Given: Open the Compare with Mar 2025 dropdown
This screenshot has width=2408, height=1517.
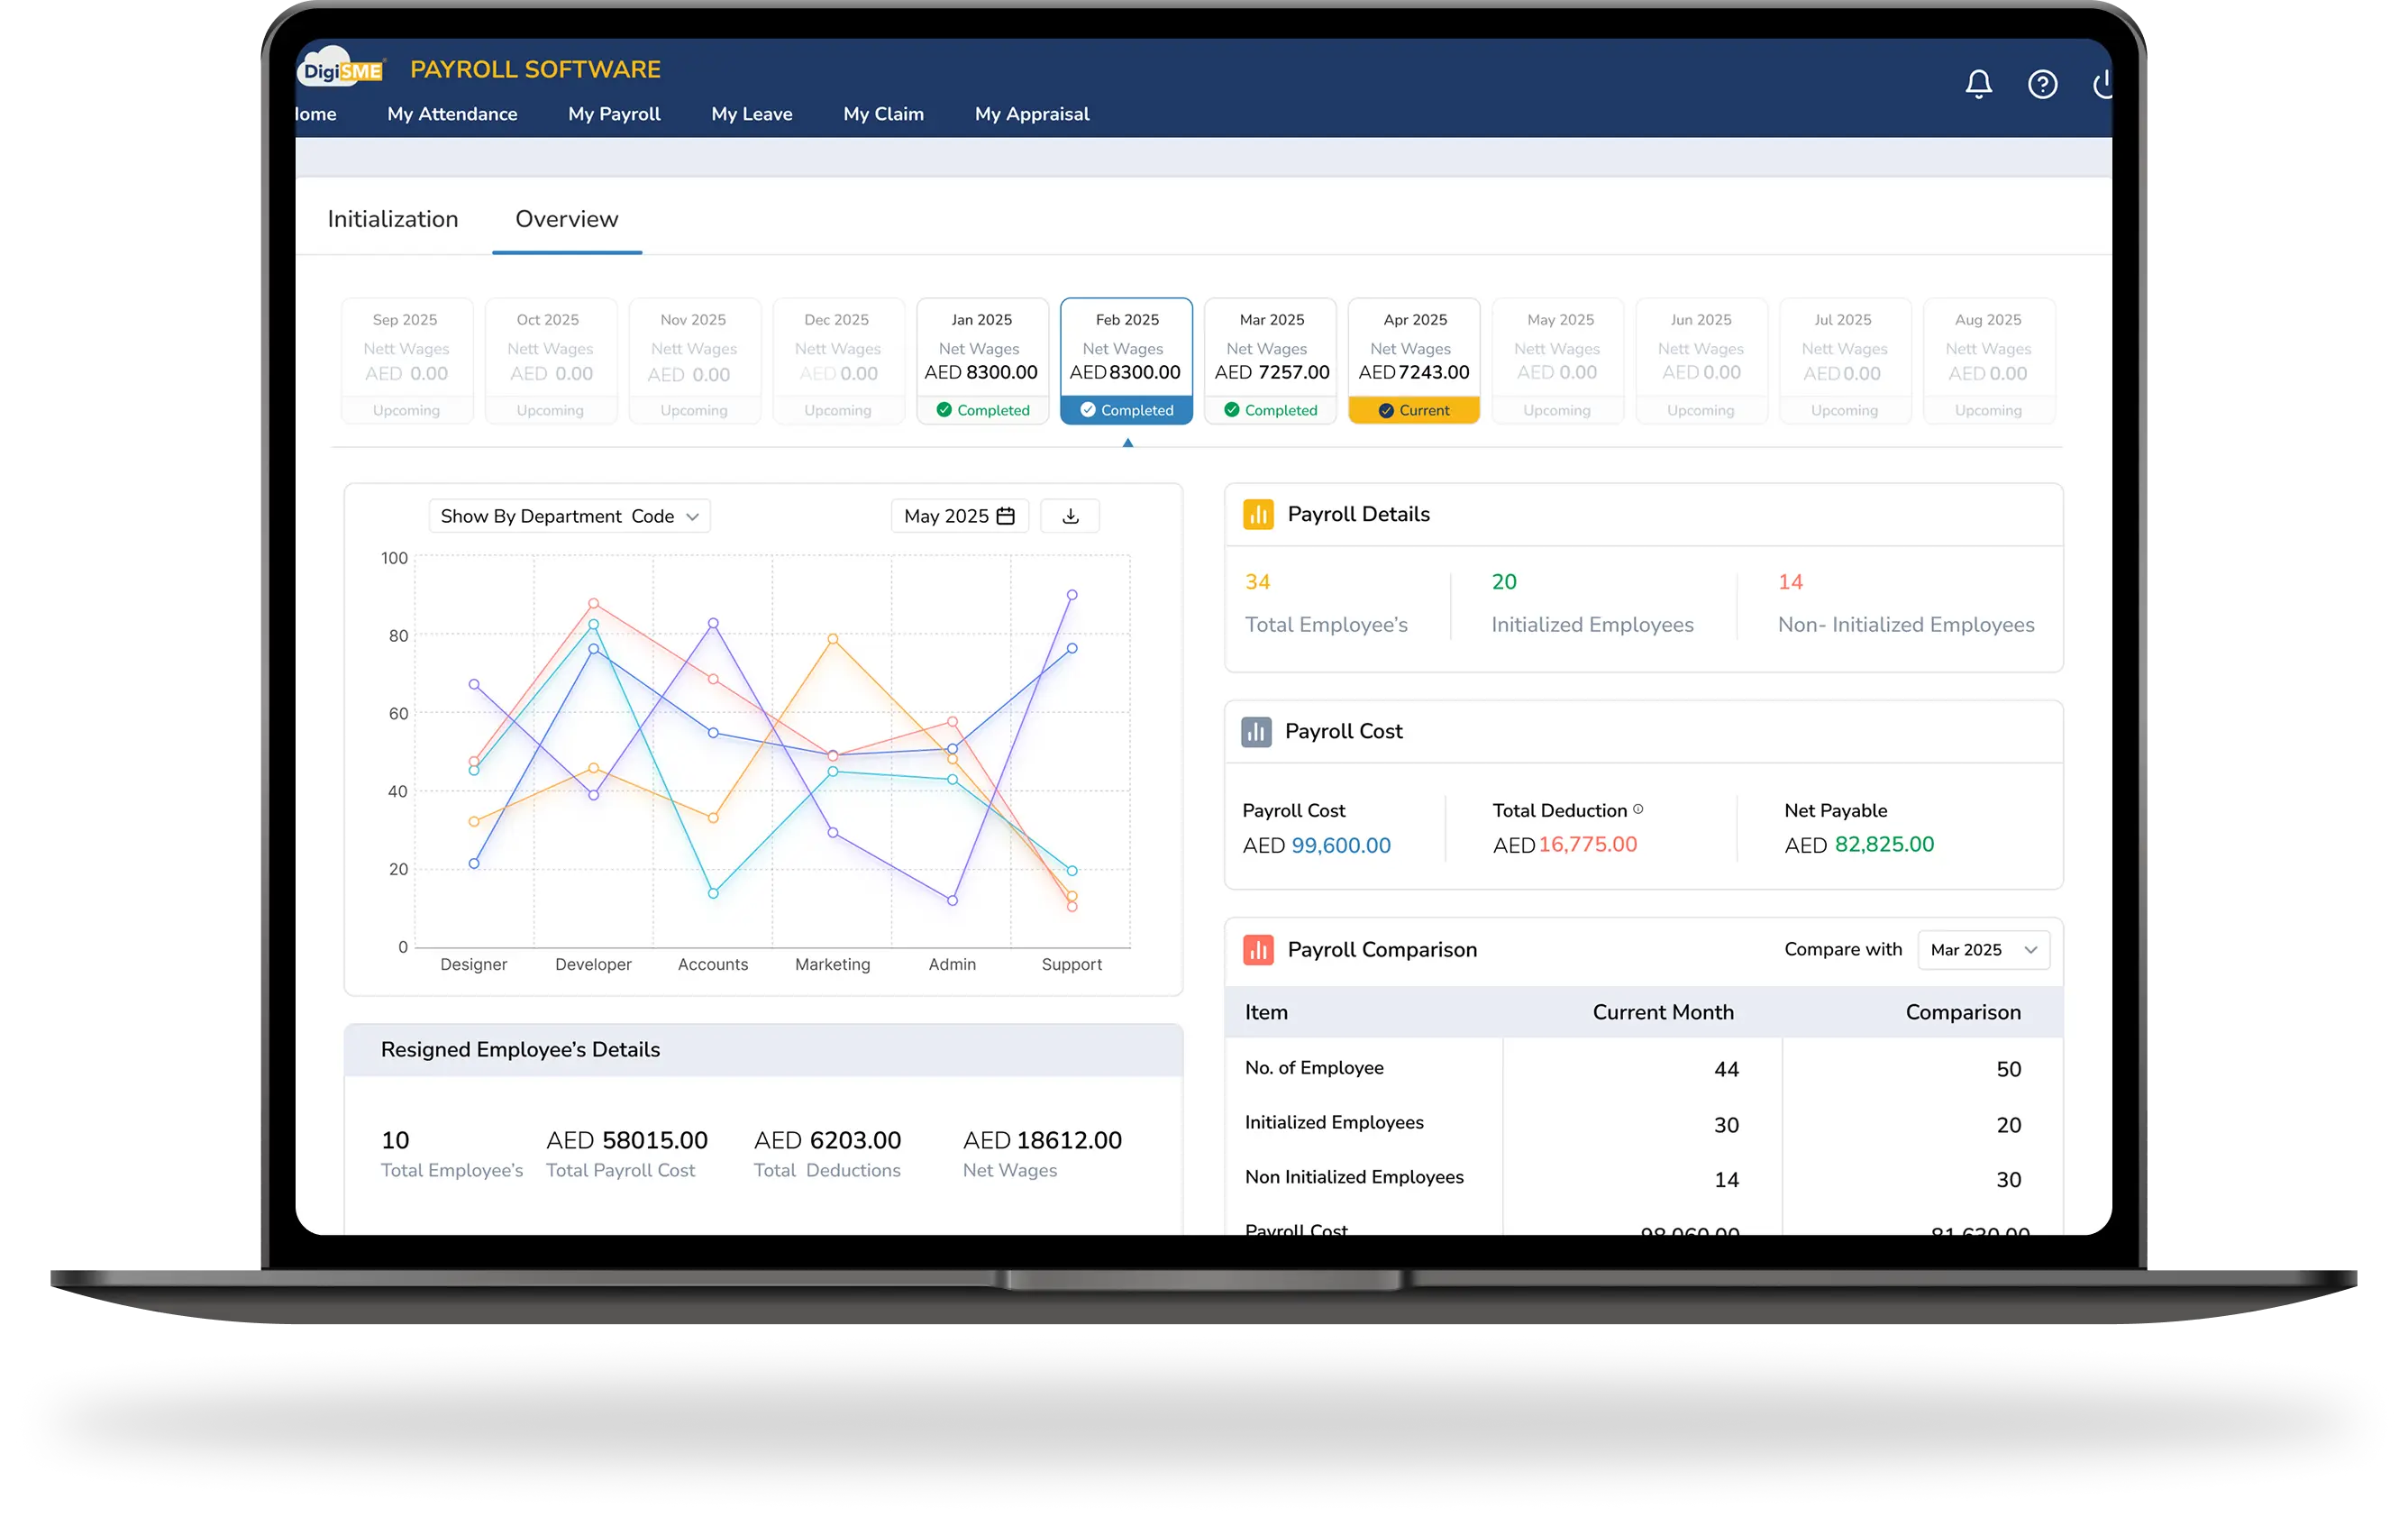Looking at the screenshot, I should [x=1983, y=949].
